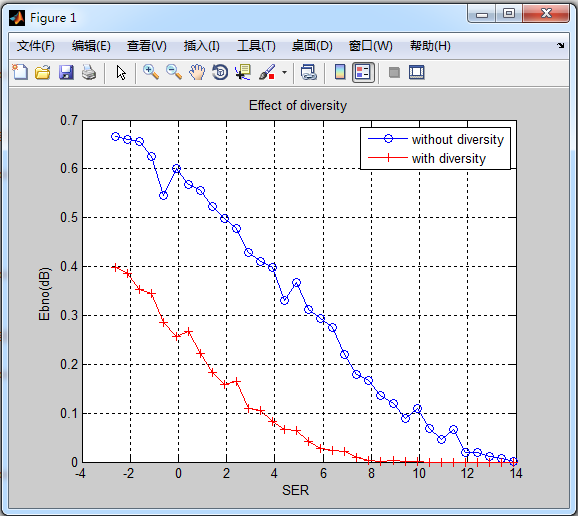Print the figure
The image size is (578, 516).
coord(89,72)
